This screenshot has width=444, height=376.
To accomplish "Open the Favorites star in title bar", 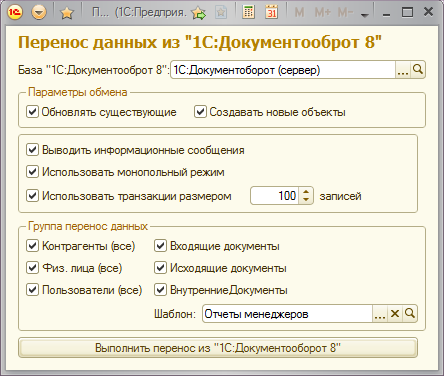I will pos(67,13).
